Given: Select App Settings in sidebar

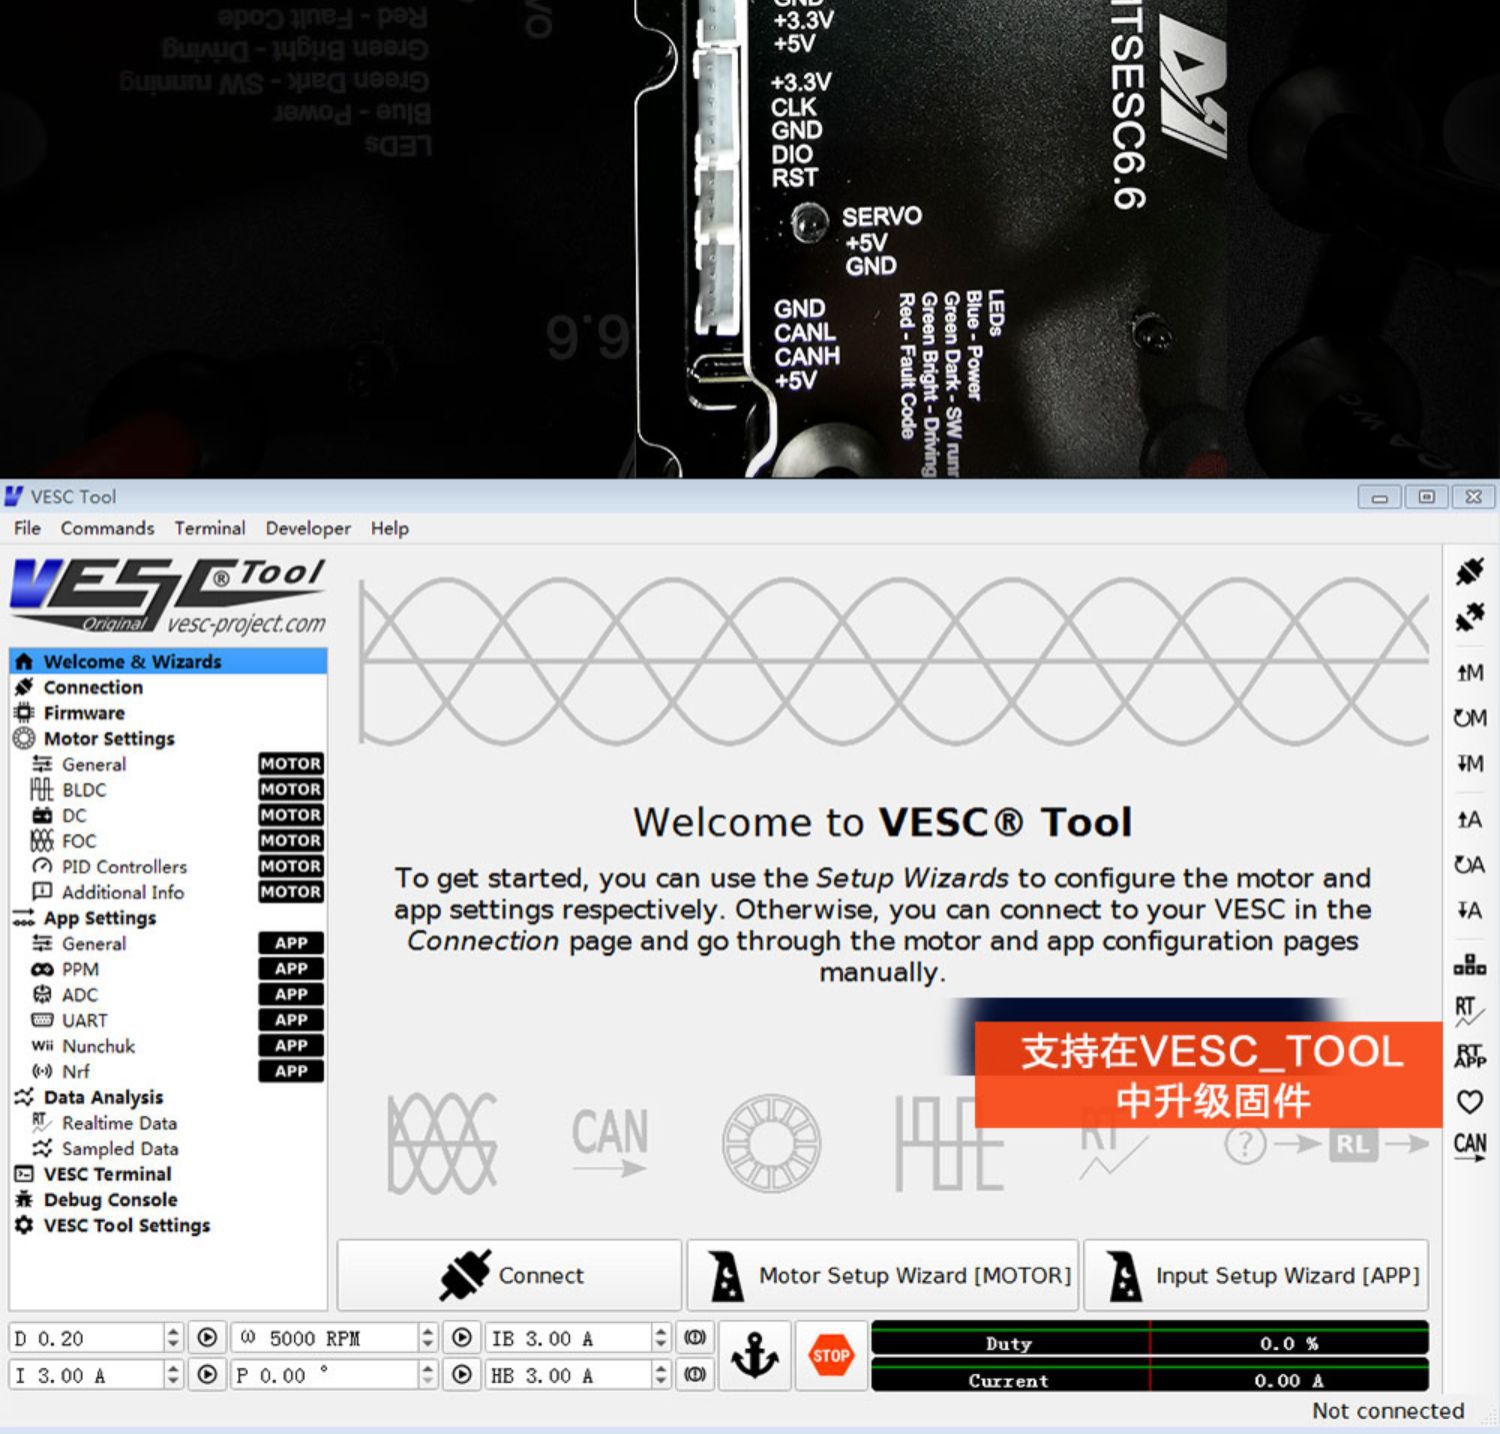Looking at the screenshot, I should point(168,918).
